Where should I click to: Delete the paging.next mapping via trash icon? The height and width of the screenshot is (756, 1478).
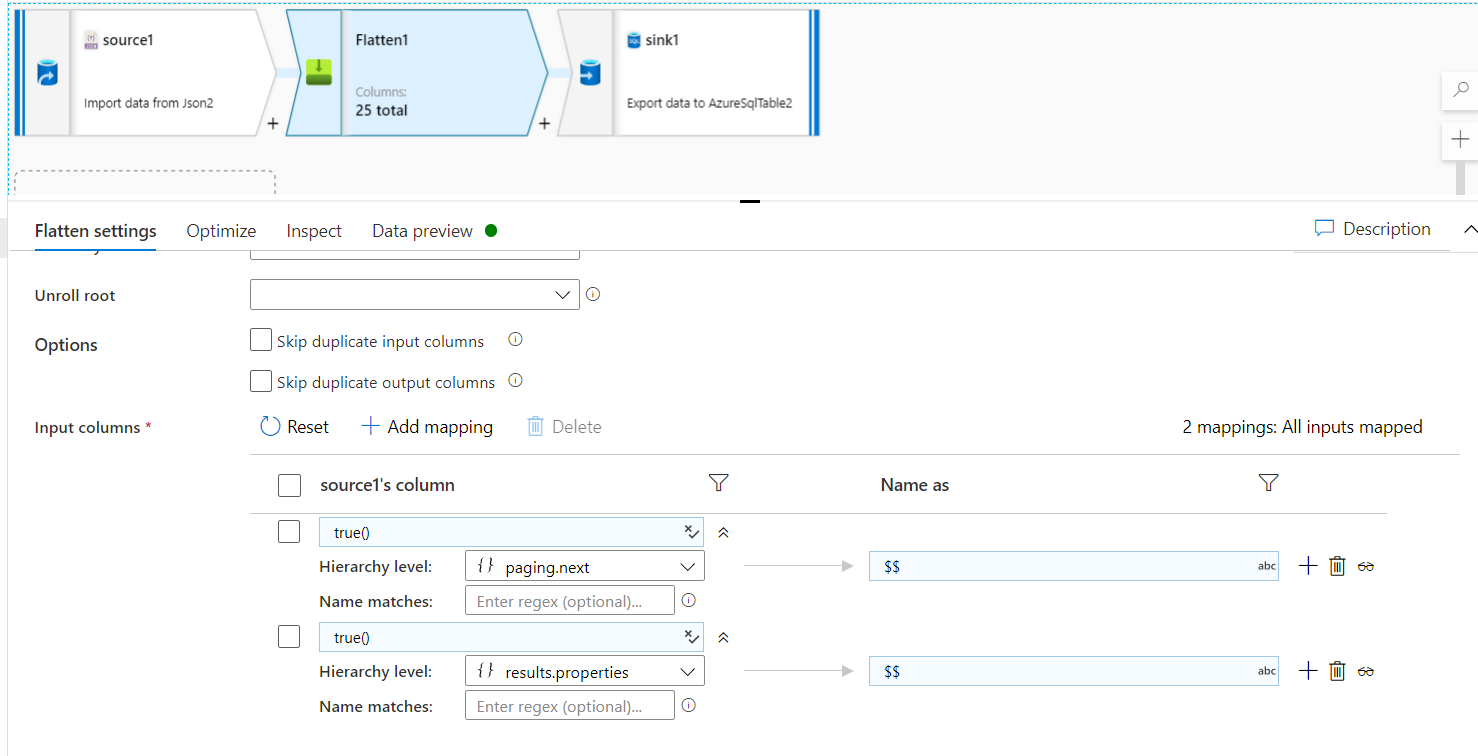pyautogui.click(x=1337, y=565)
